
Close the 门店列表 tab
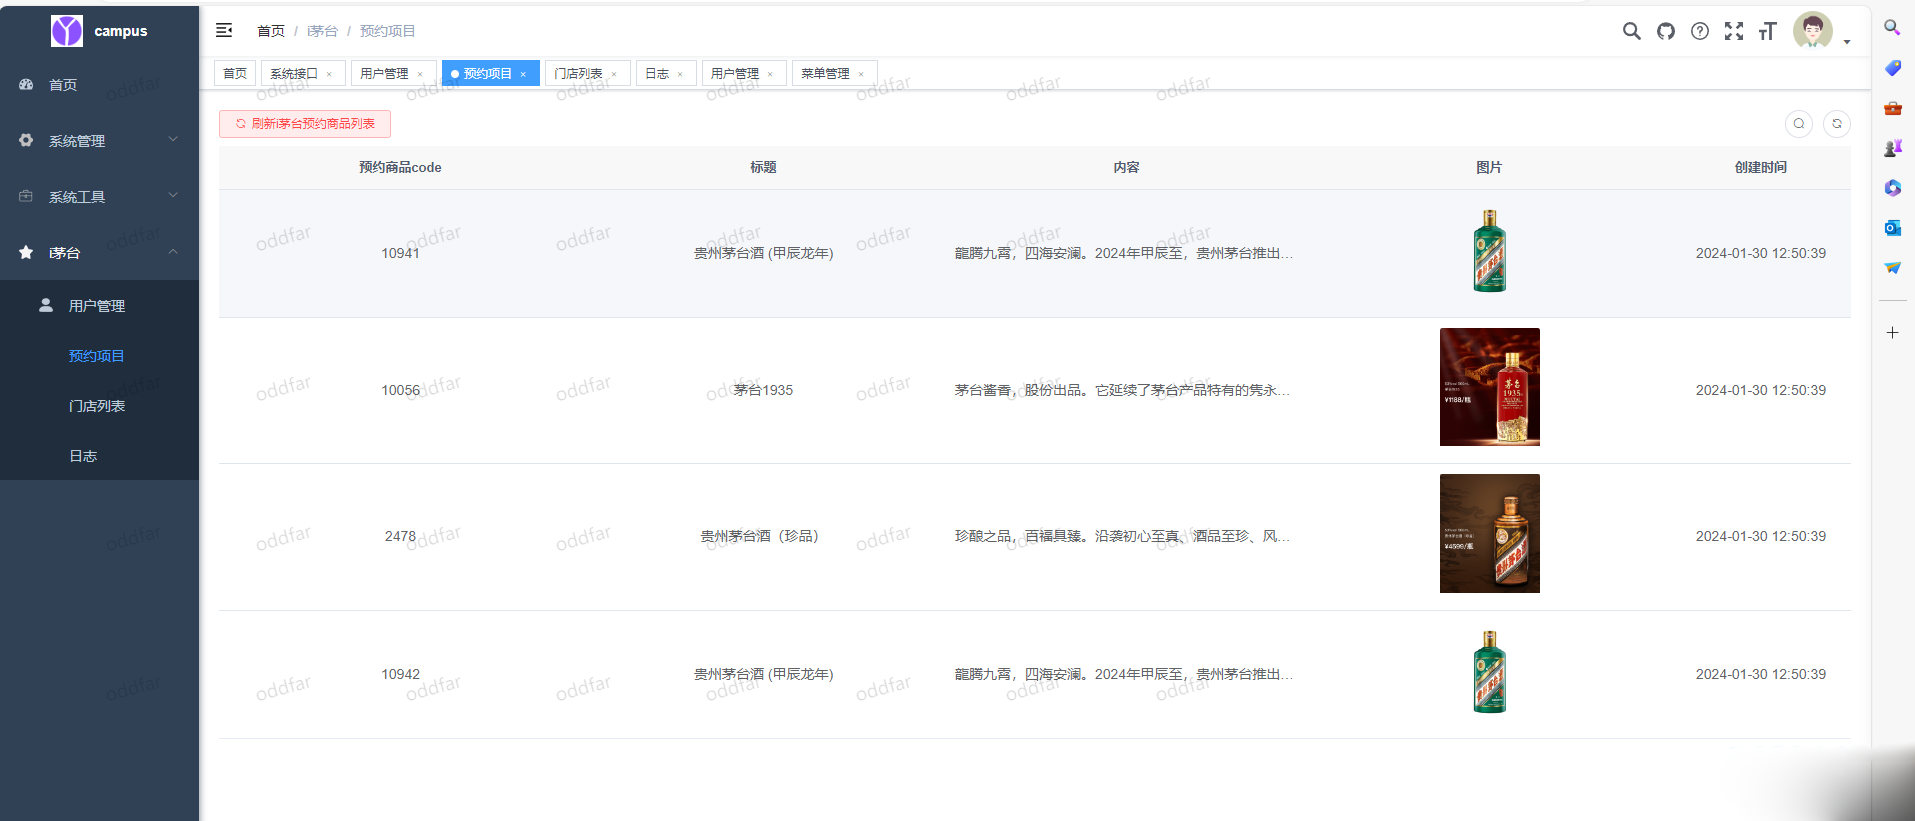[614, 75]
